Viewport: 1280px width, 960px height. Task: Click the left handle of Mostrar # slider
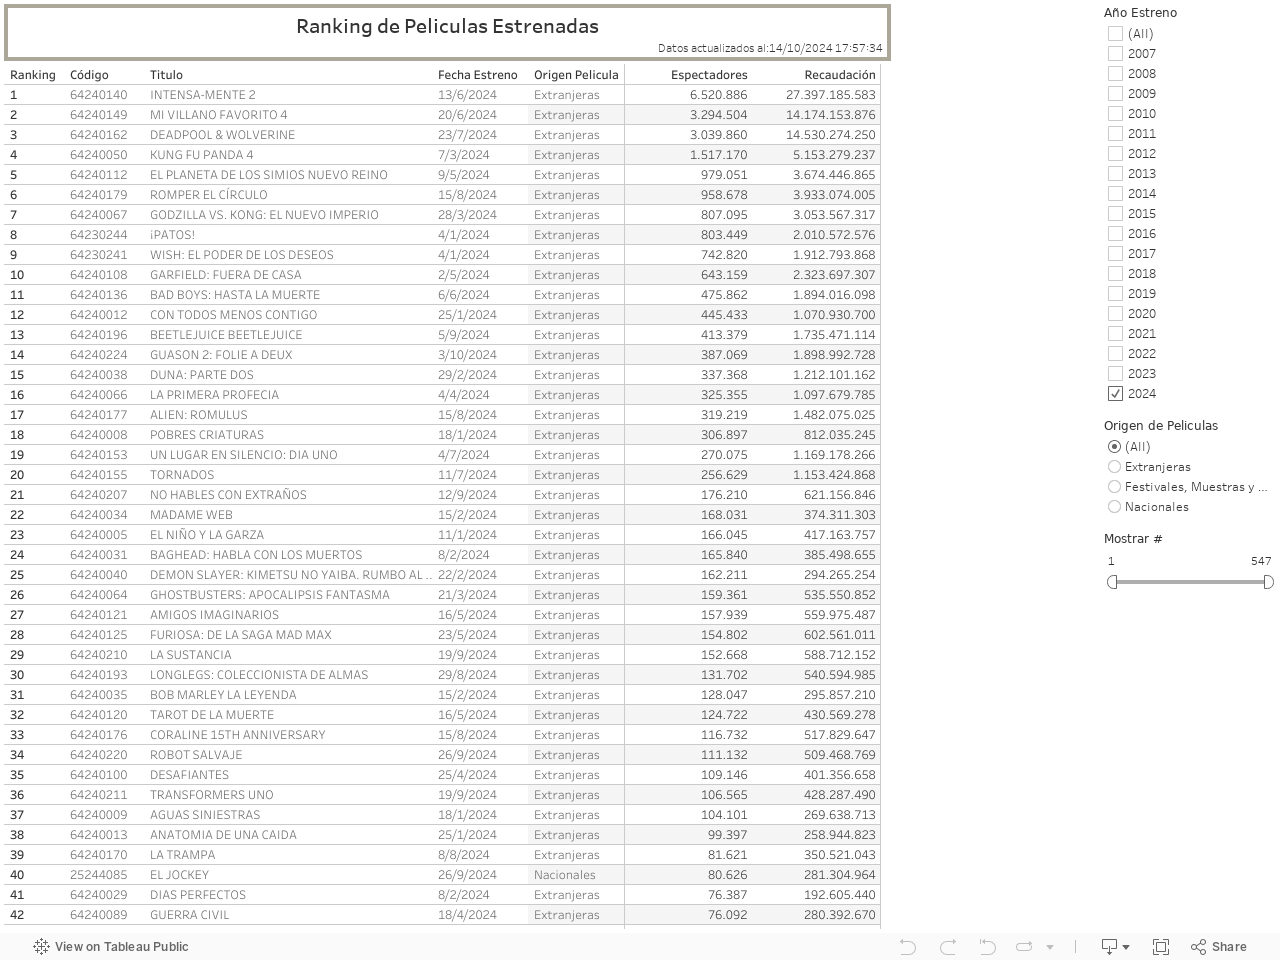(1112, 582)
